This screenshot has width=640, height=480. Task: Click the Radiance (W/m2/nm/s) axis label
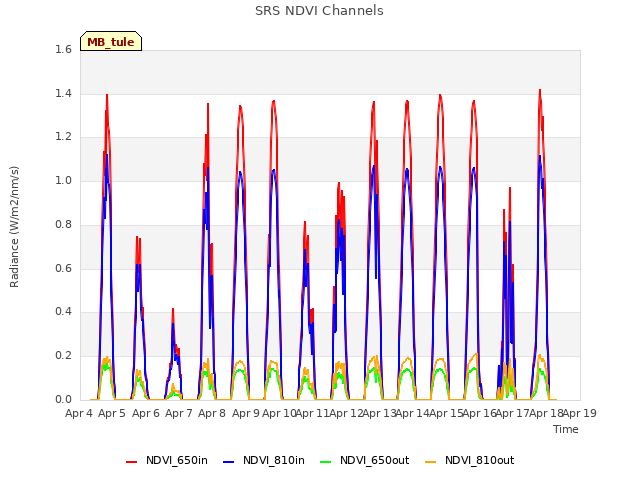point(14,227)
